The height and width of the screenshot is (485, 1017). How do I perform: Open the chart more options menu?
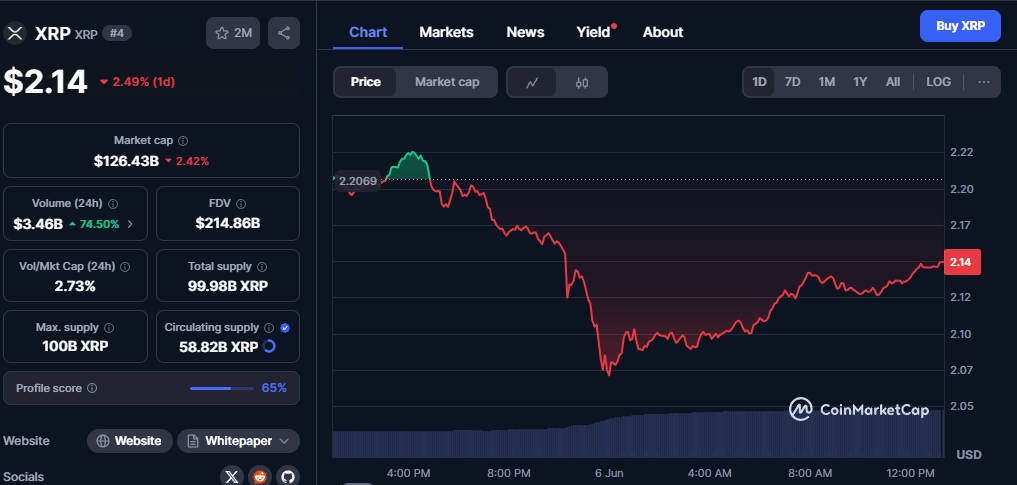[984, 82]
